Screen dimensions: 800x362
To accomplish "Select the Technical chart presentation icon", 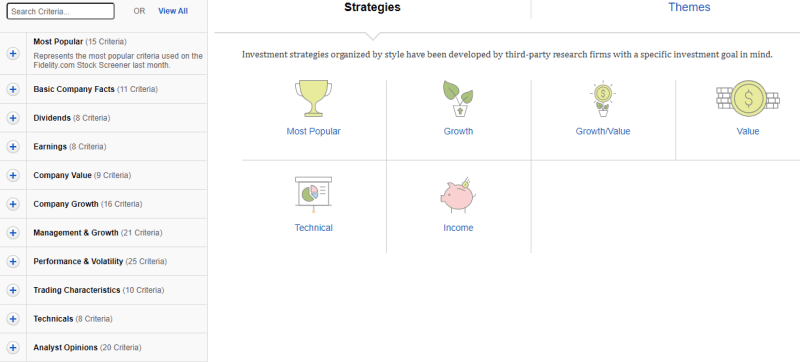I will pos(313,195).
